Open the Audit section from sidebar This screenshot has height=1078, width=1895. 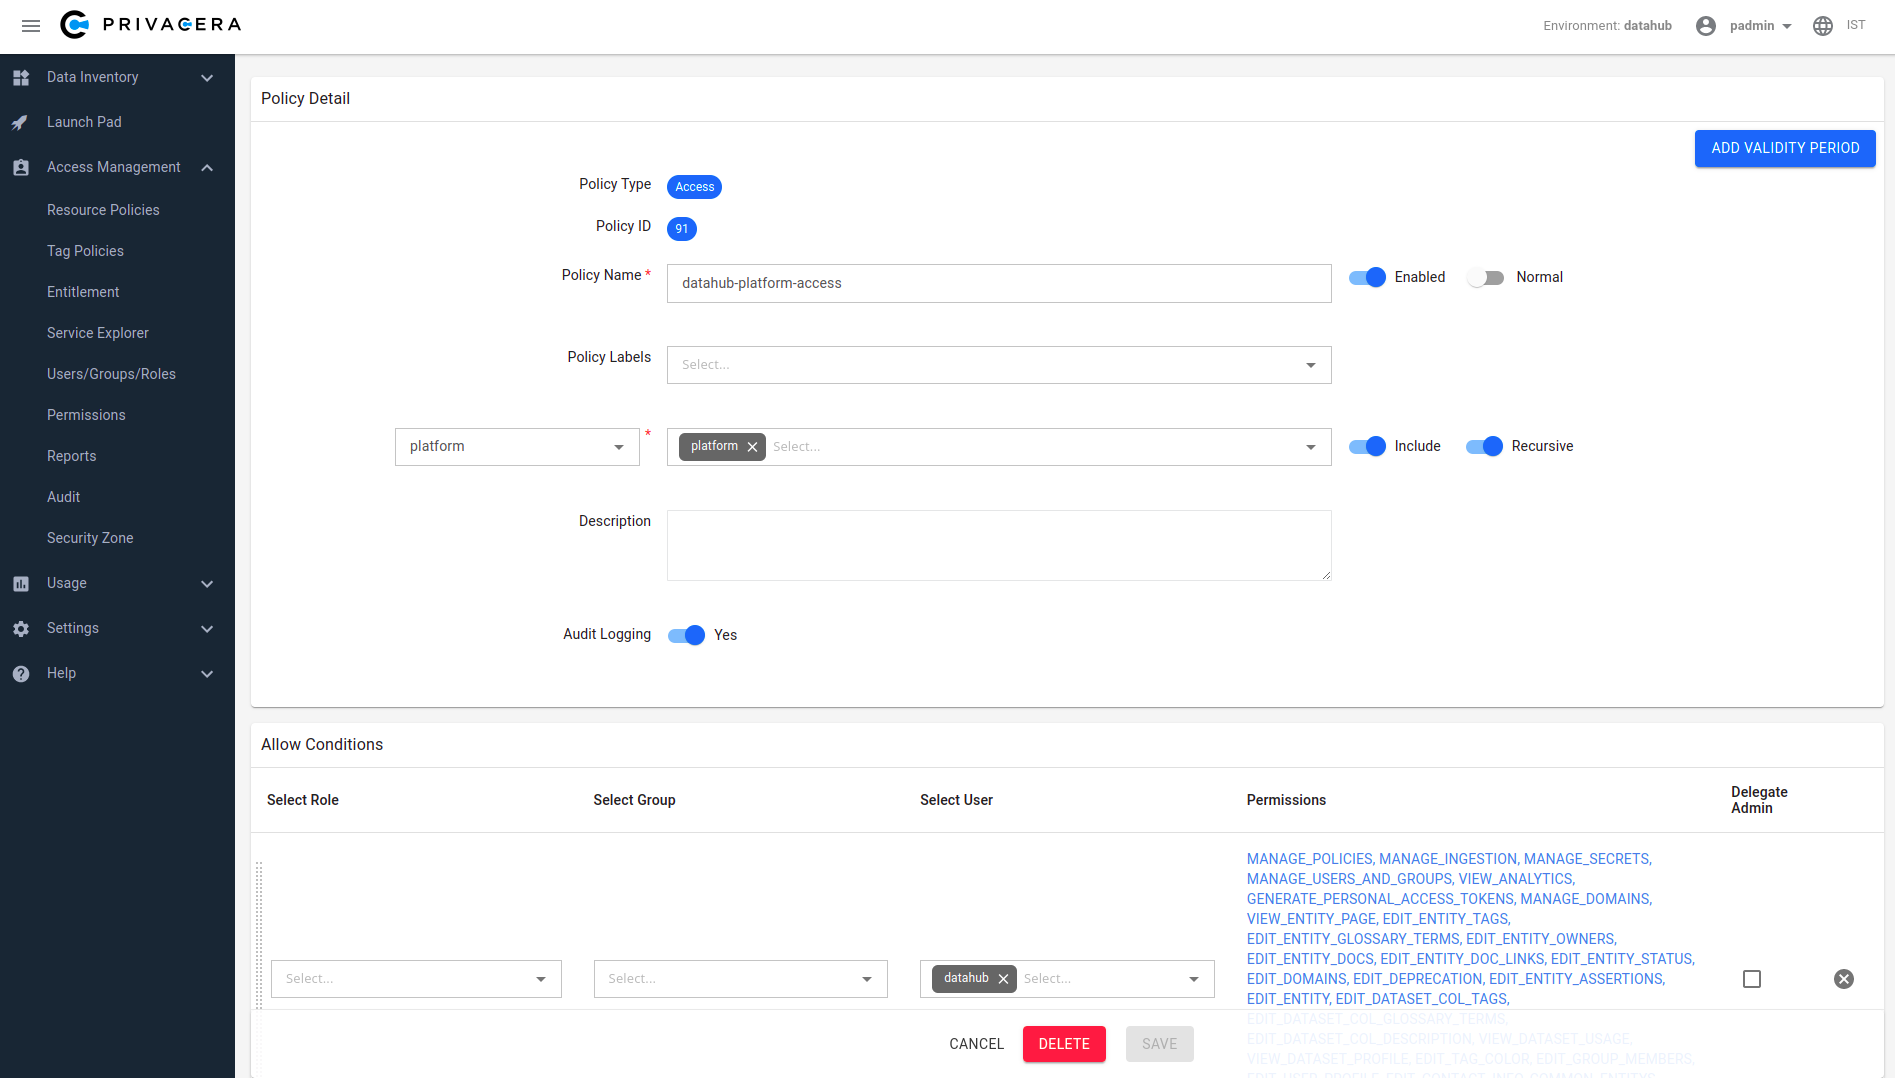pos(63,497)
